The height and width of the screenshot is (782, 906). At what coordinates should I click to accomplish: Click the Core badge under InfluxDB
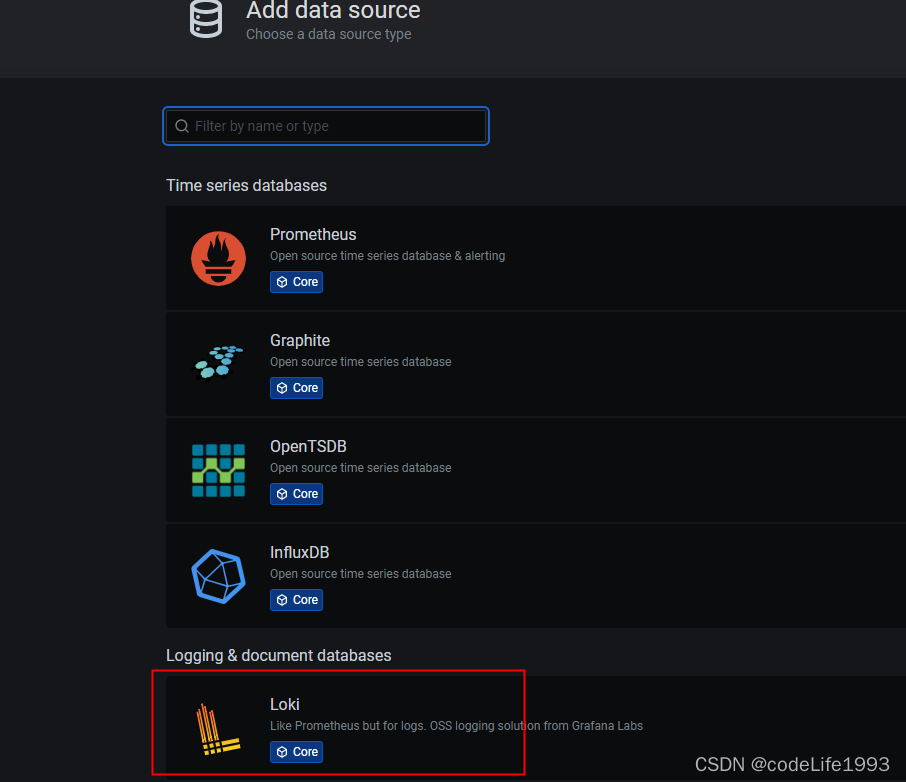296,600
